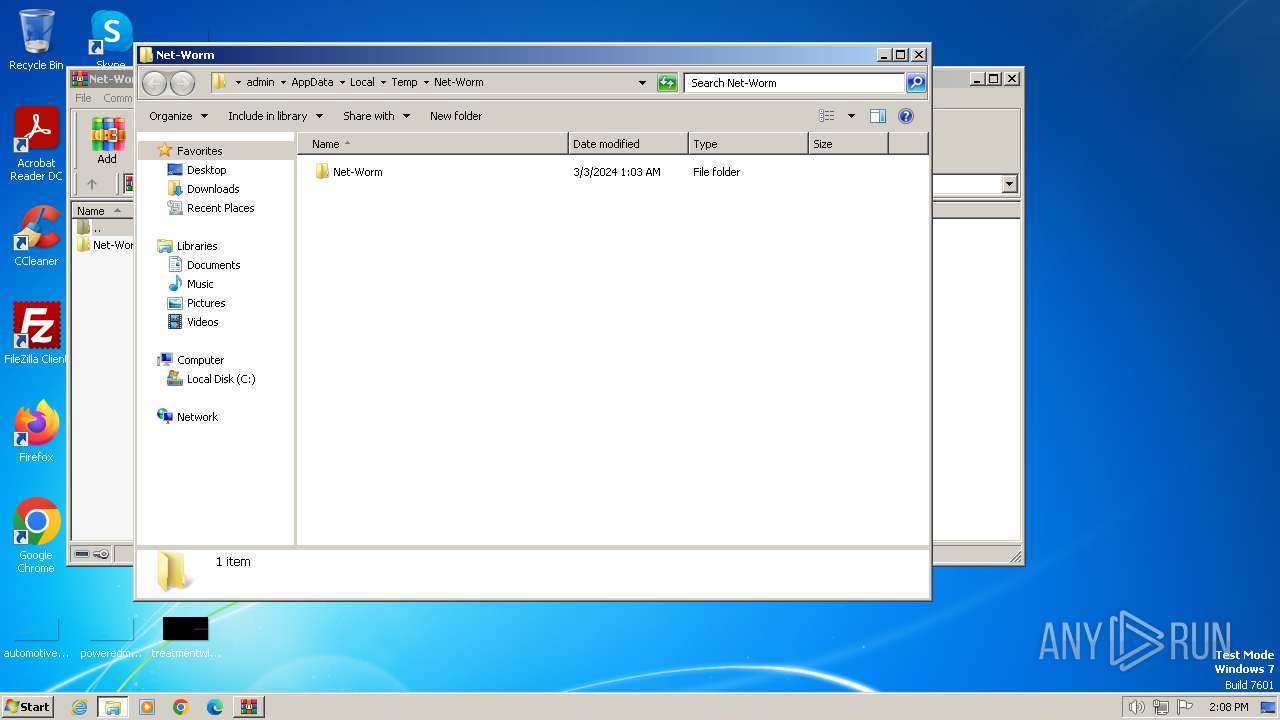1280x720 pixels.
Task: Create a New folder
Action: pyautogui.click(x=456, y=116)
